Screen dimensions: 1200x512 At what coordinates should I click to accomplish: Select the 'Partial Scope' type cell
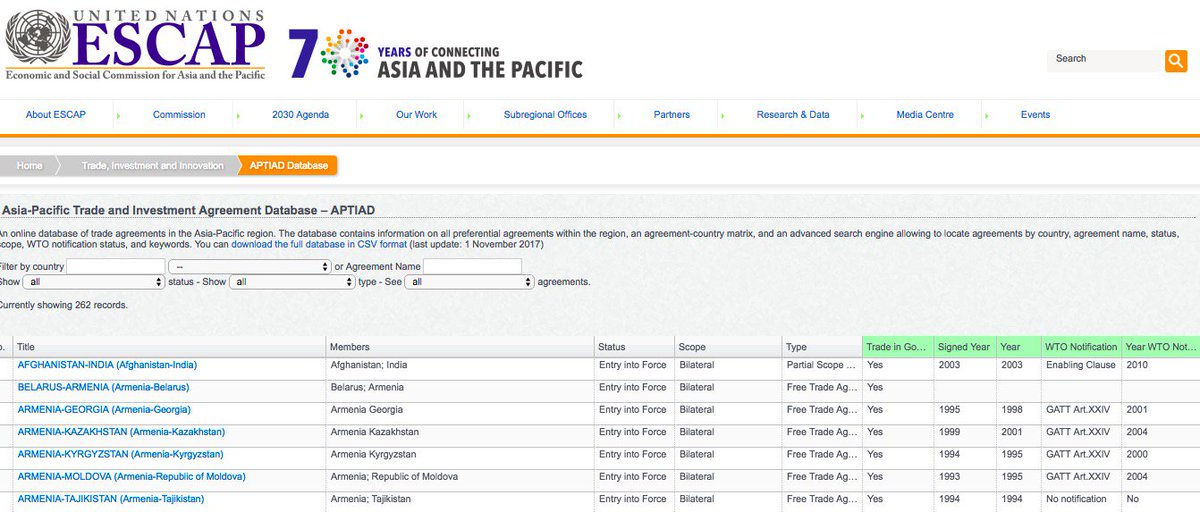[822, 365]
